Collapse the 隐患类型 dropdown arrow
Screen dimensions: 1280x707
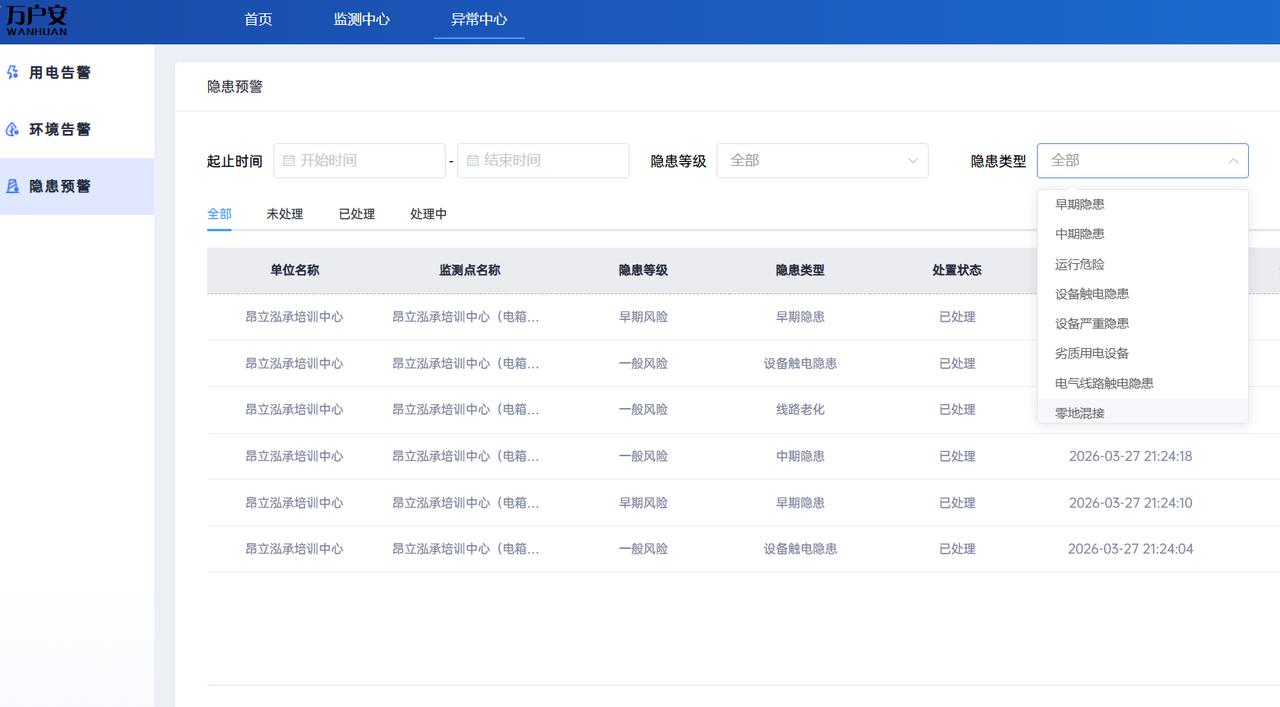tap(1232, 161)
